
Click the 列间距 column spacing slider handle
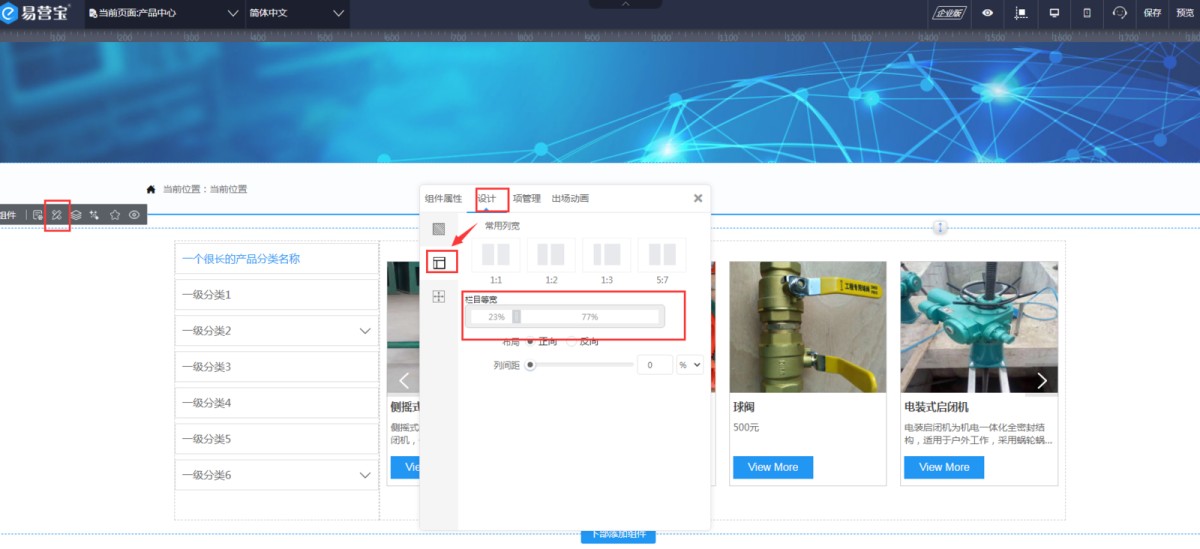[530, 365]
